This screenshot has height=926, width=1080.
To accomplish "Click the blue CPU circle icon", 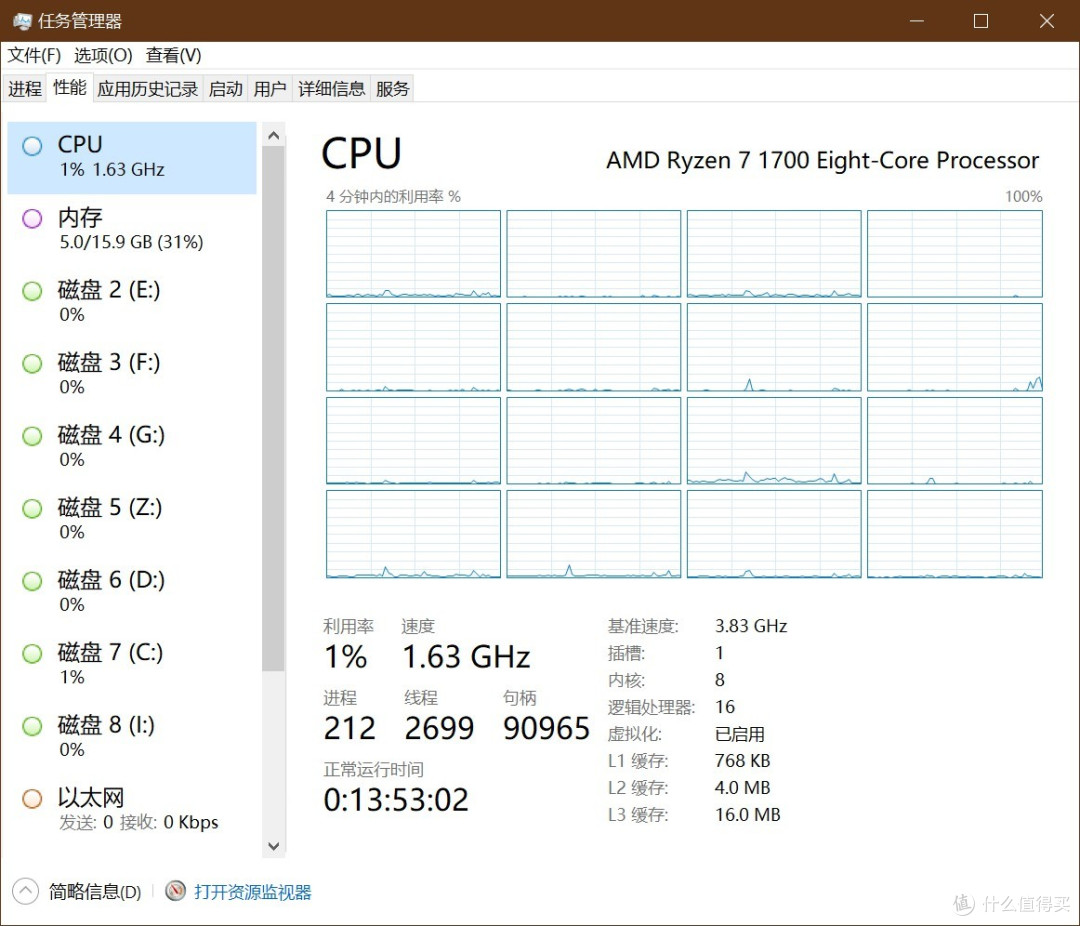I will pyautogui.click(x=32, y=146).
